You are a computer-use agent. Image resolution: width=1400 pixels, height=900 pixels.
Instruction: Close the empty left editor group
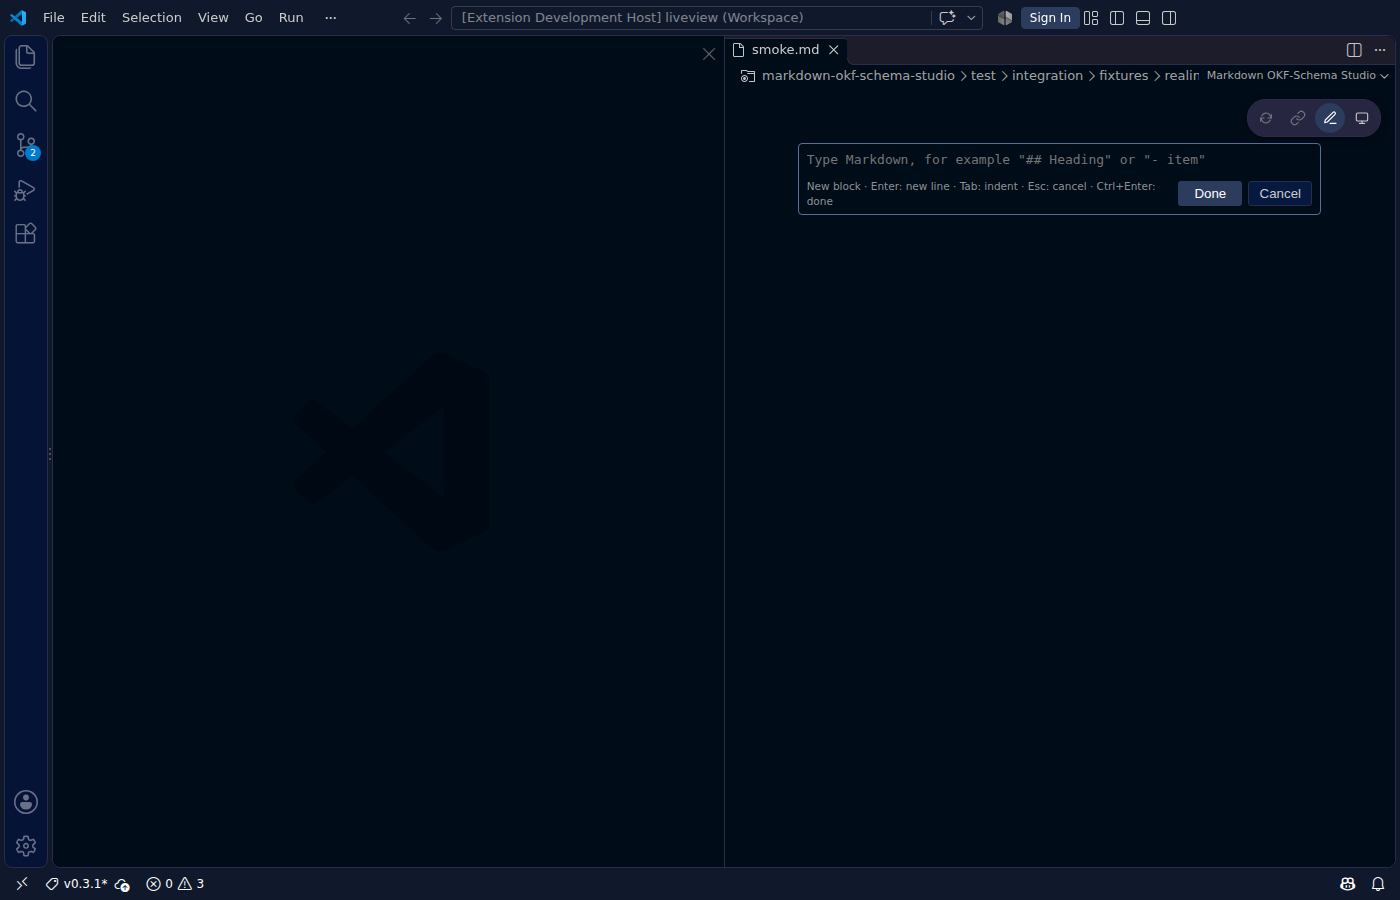point(709,54)
